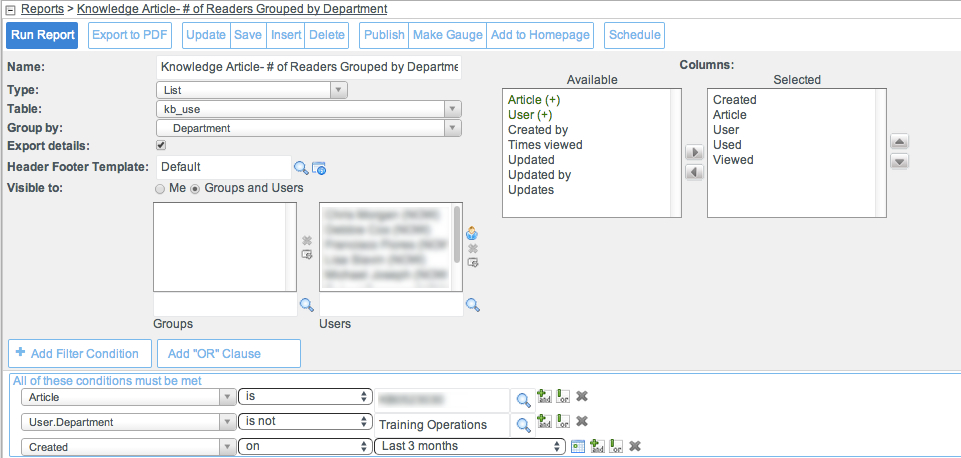The height and width of the screenshot is (458, 961).
Task: Click Add "OR" Clause button
Action: pos(229,354)
